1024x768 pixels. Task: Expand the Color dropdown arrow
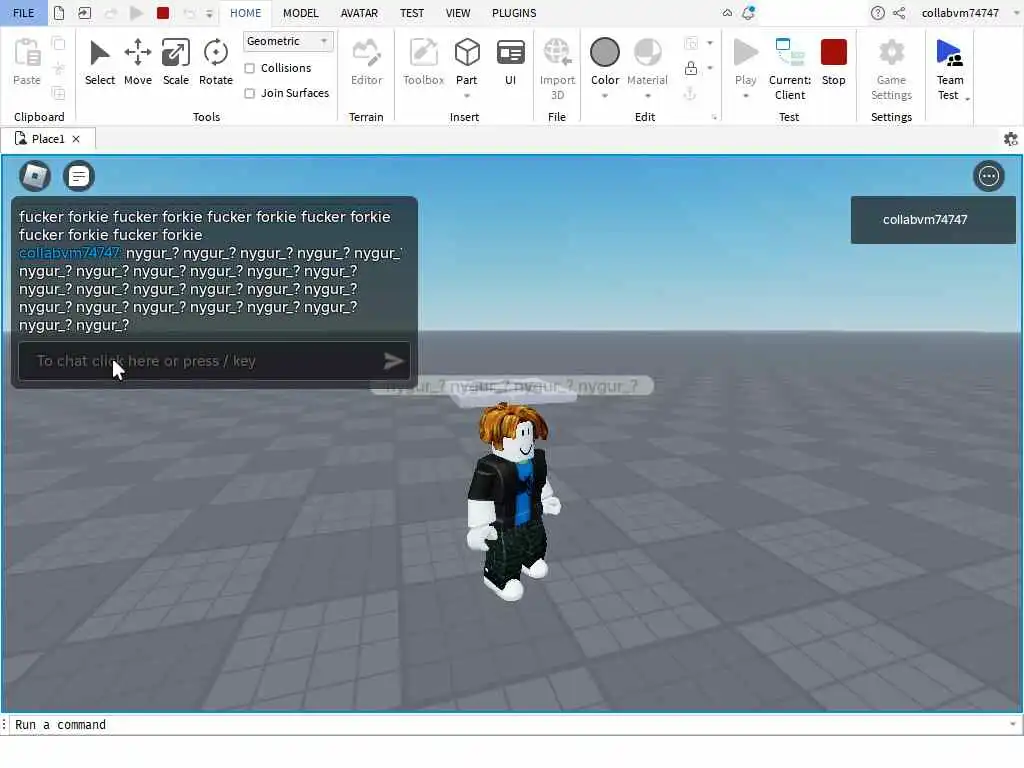[x=605, y=96]
